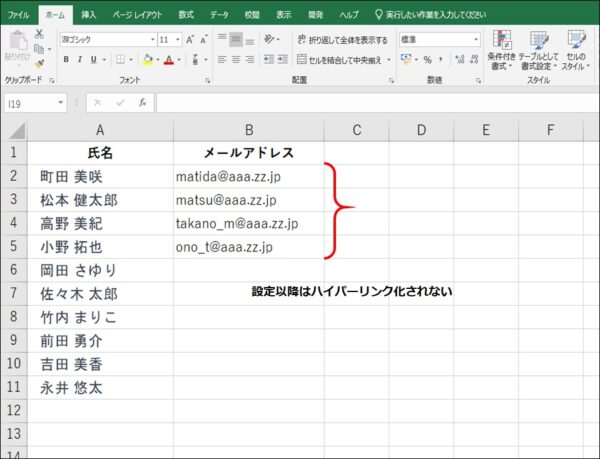
Task: Select the format painter brush icon
Action: pos(40,63)
